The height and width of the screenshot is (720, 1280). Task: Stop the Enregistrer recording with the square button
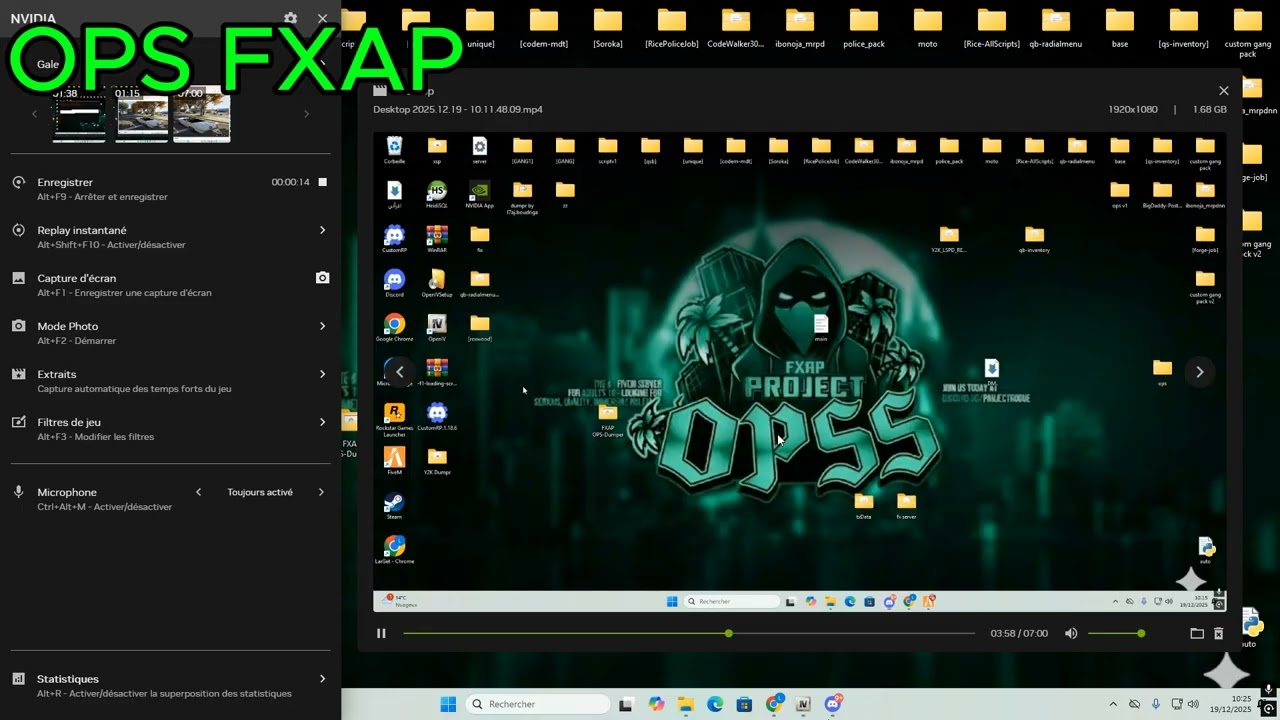coord(322,182)
